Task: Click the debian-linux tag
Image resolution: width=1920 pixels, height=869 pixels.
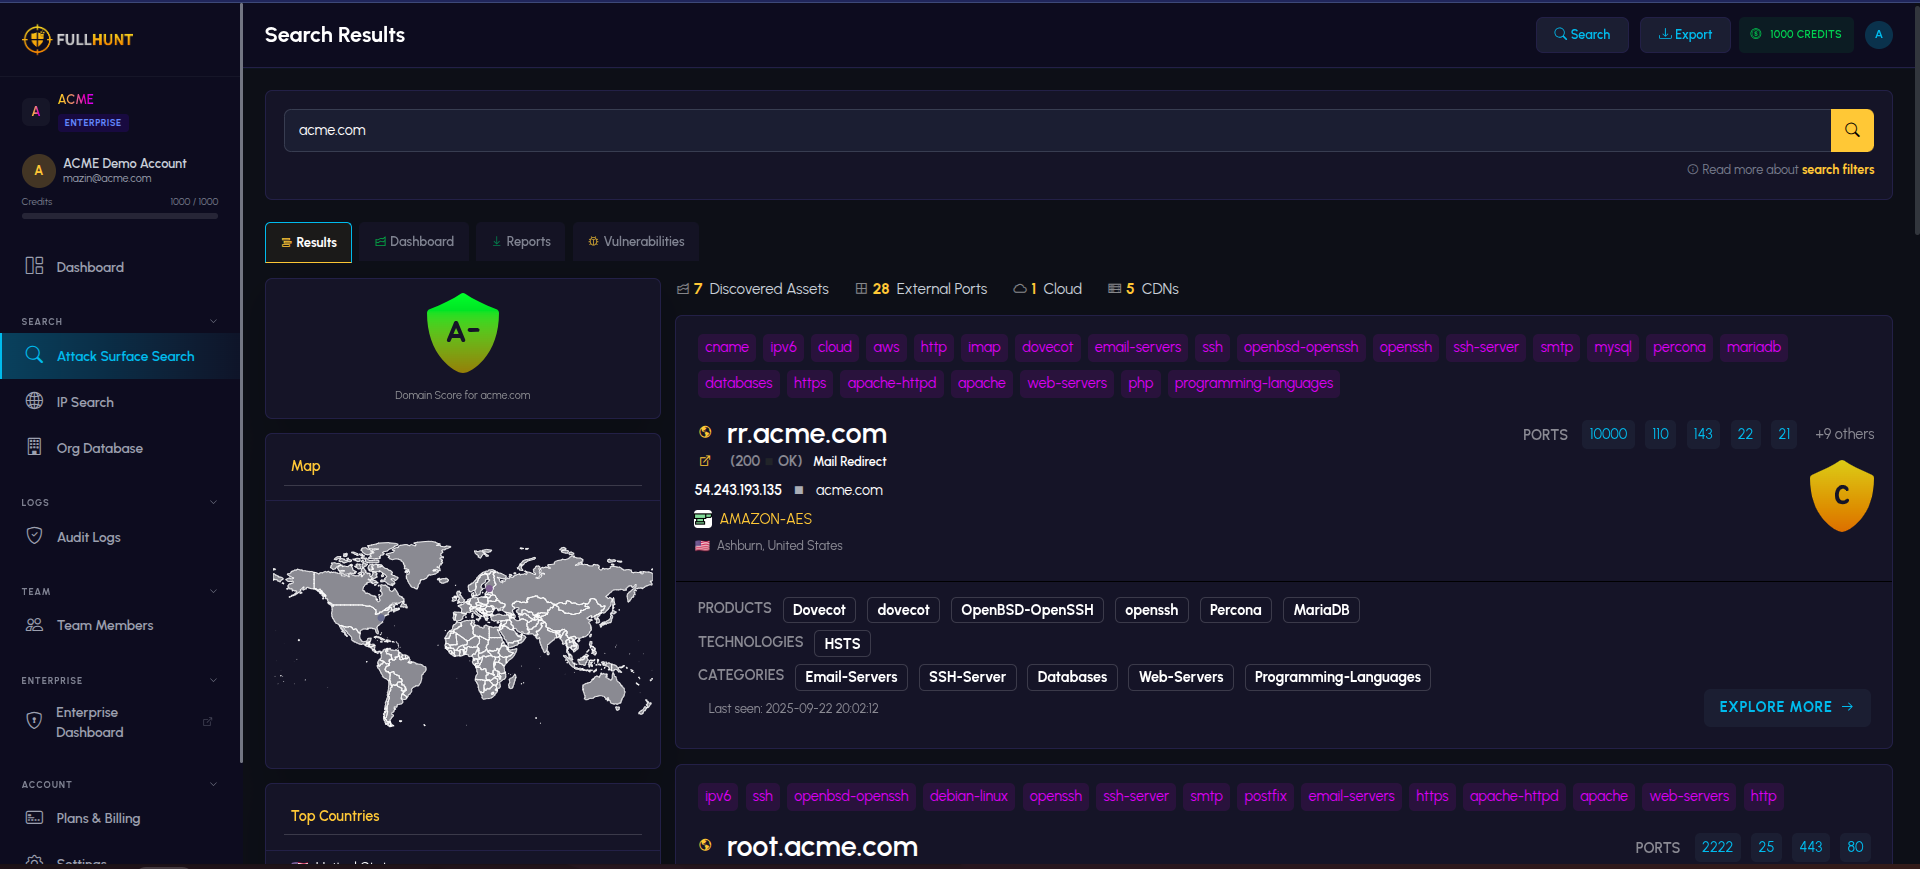Action: click(968, 796)
